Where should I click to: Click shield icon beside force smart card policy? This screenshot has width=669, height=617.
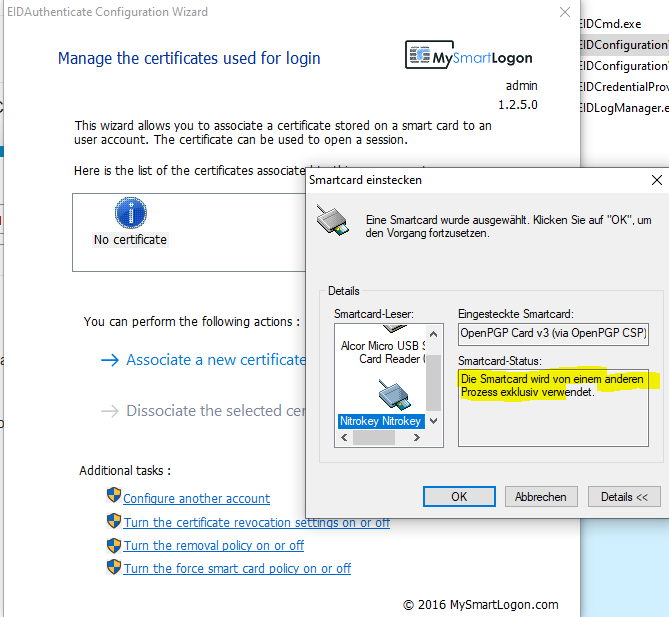(114, 567)
